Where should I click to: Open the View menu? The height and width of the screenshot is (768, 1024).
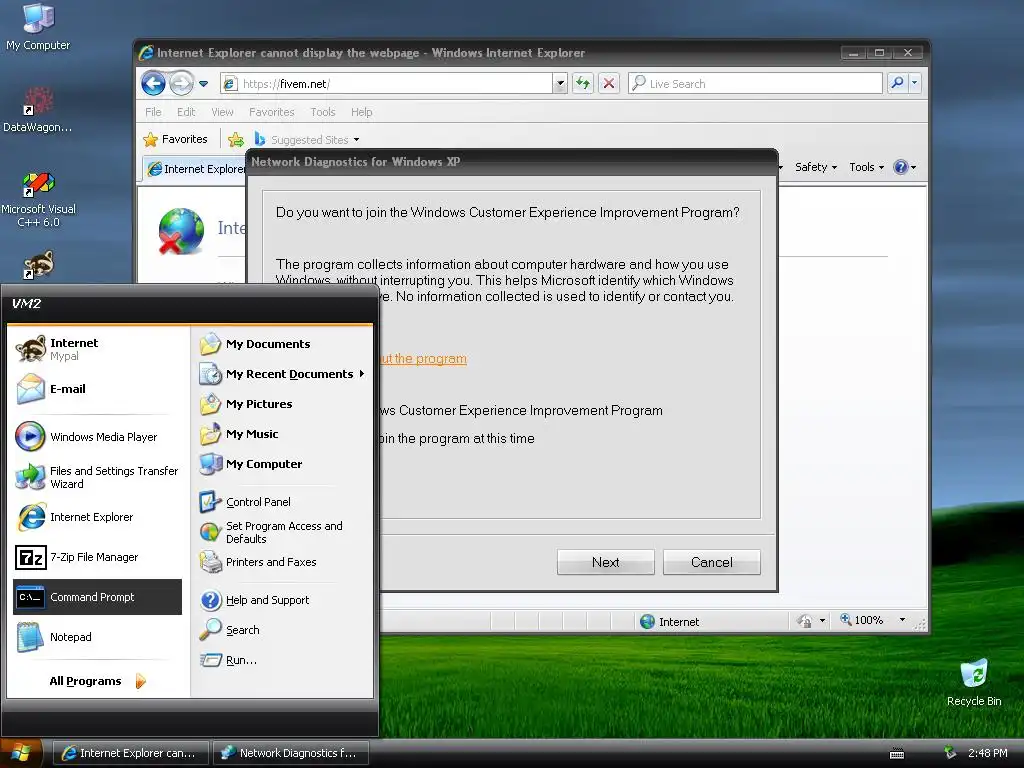[222, 112]
